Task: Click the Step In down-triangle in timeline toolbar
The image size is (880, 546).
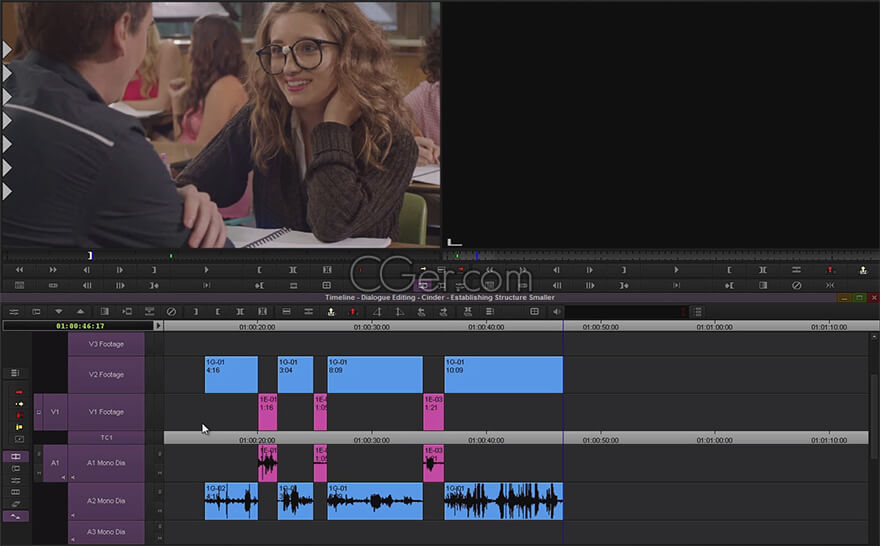Action: pos(58,311)
